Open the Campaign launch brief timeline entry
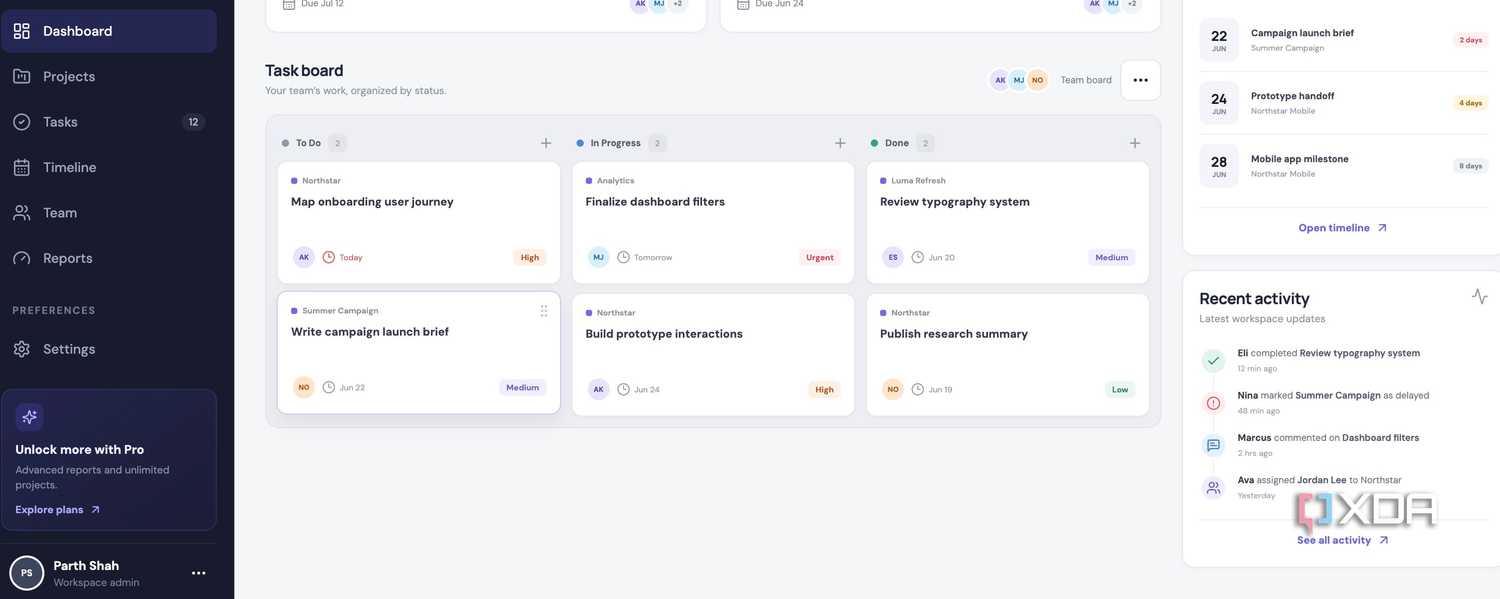Screen dimensions: 1500x599 (1343, 40)
